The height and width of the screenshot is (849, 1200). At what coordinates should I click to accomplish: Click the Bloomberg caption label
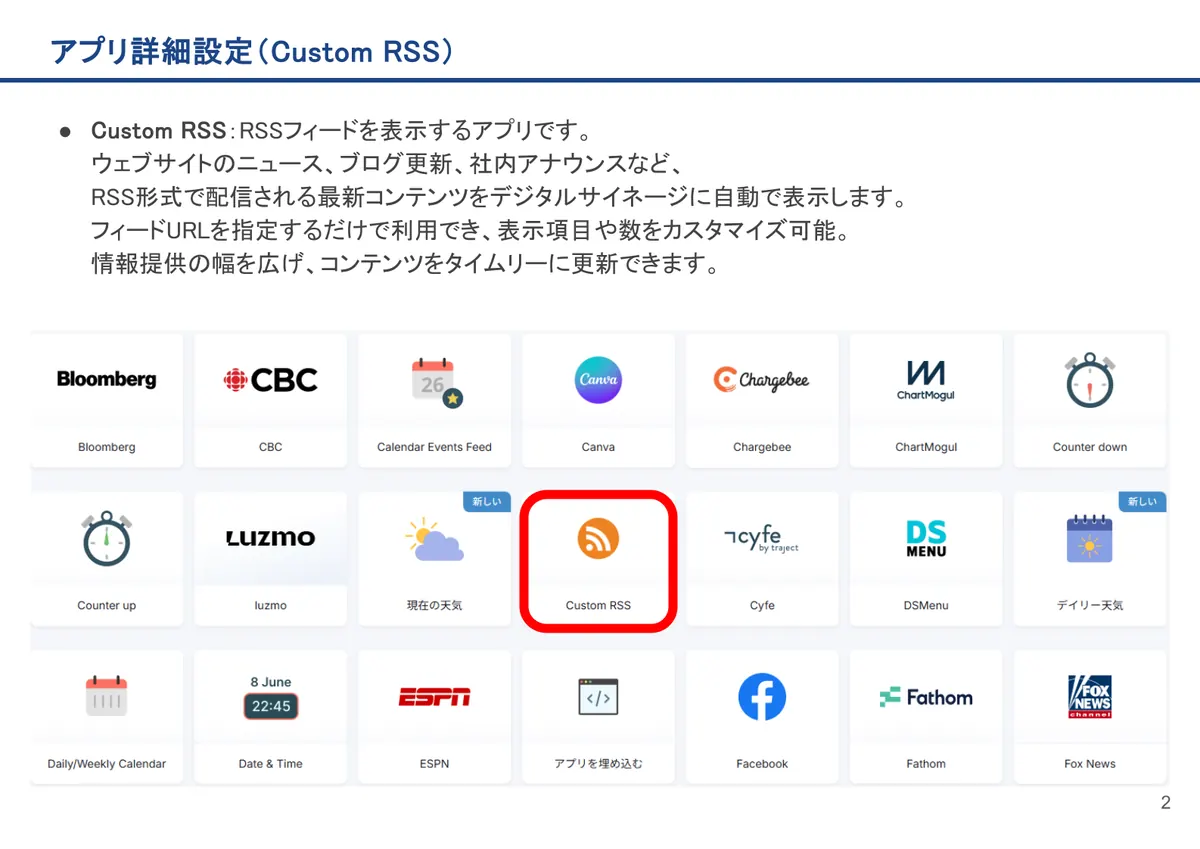(107, 447)
